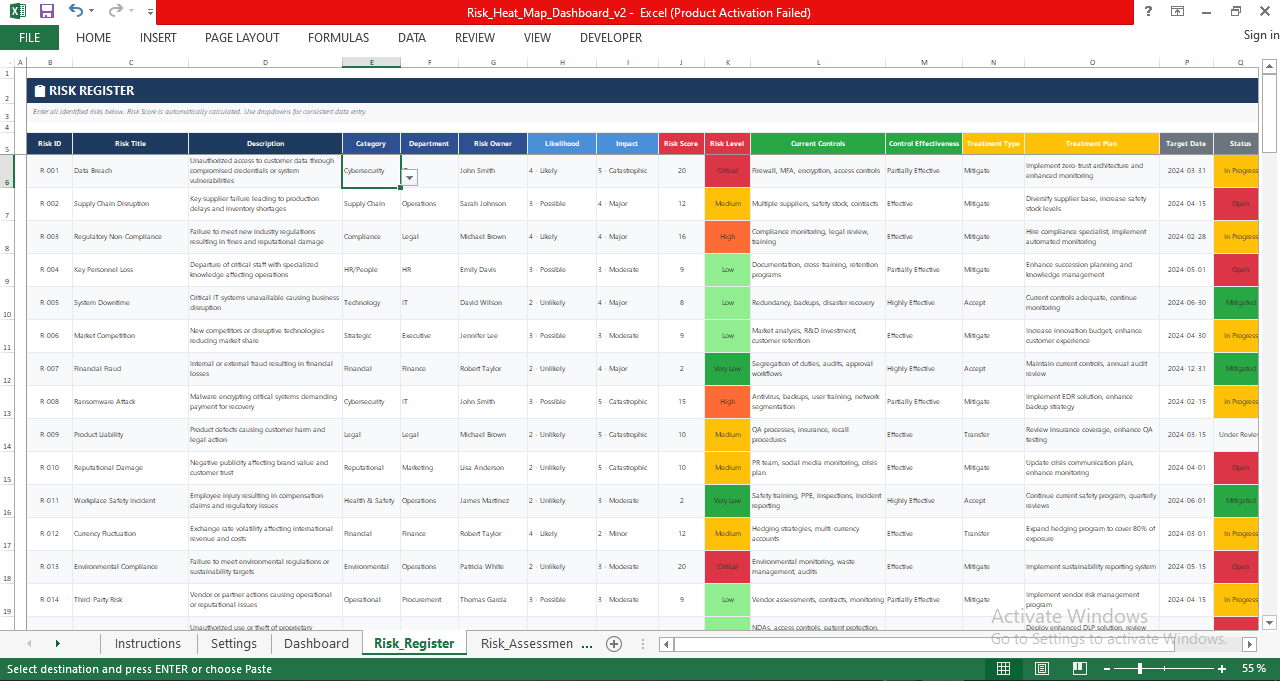Click the Sign in link

coord(1261,35)
